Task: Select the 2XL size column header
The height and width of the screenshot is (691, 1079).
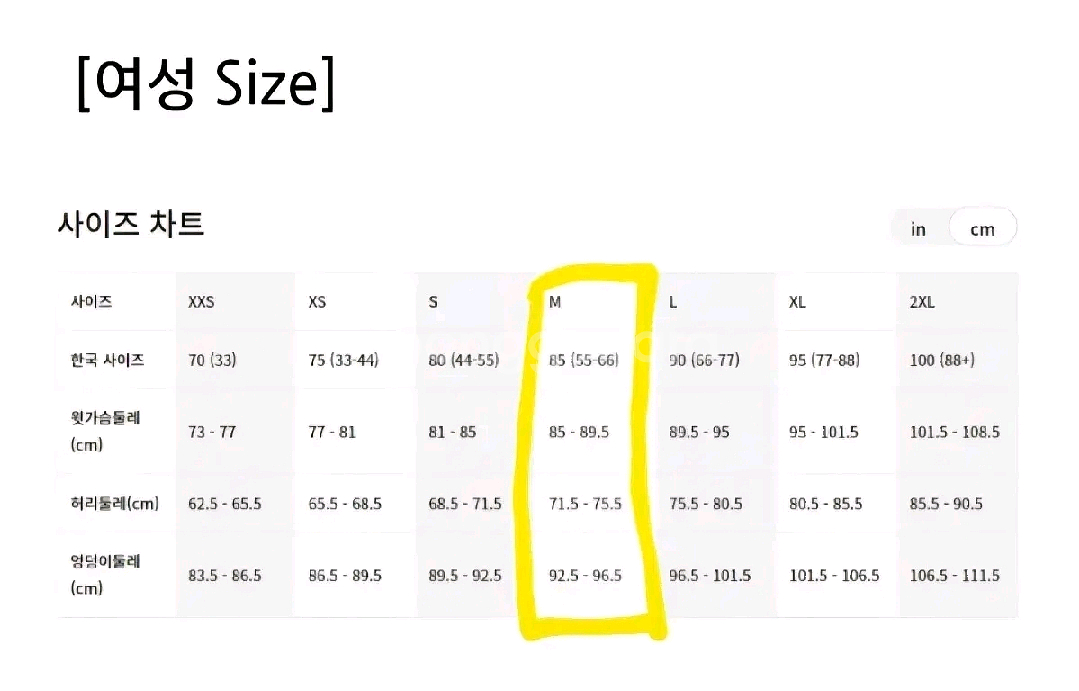Action: (922, 302)
